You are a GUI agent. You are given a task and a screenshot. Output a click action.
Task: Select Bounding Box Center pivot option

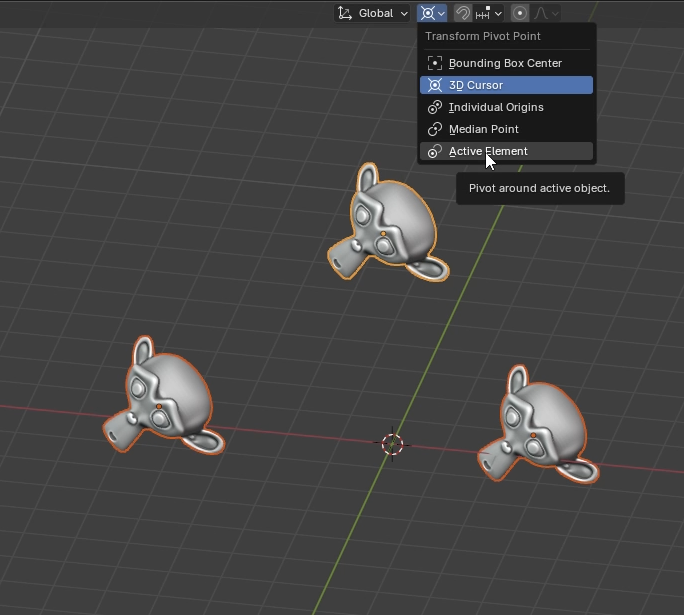pos(506,63)
